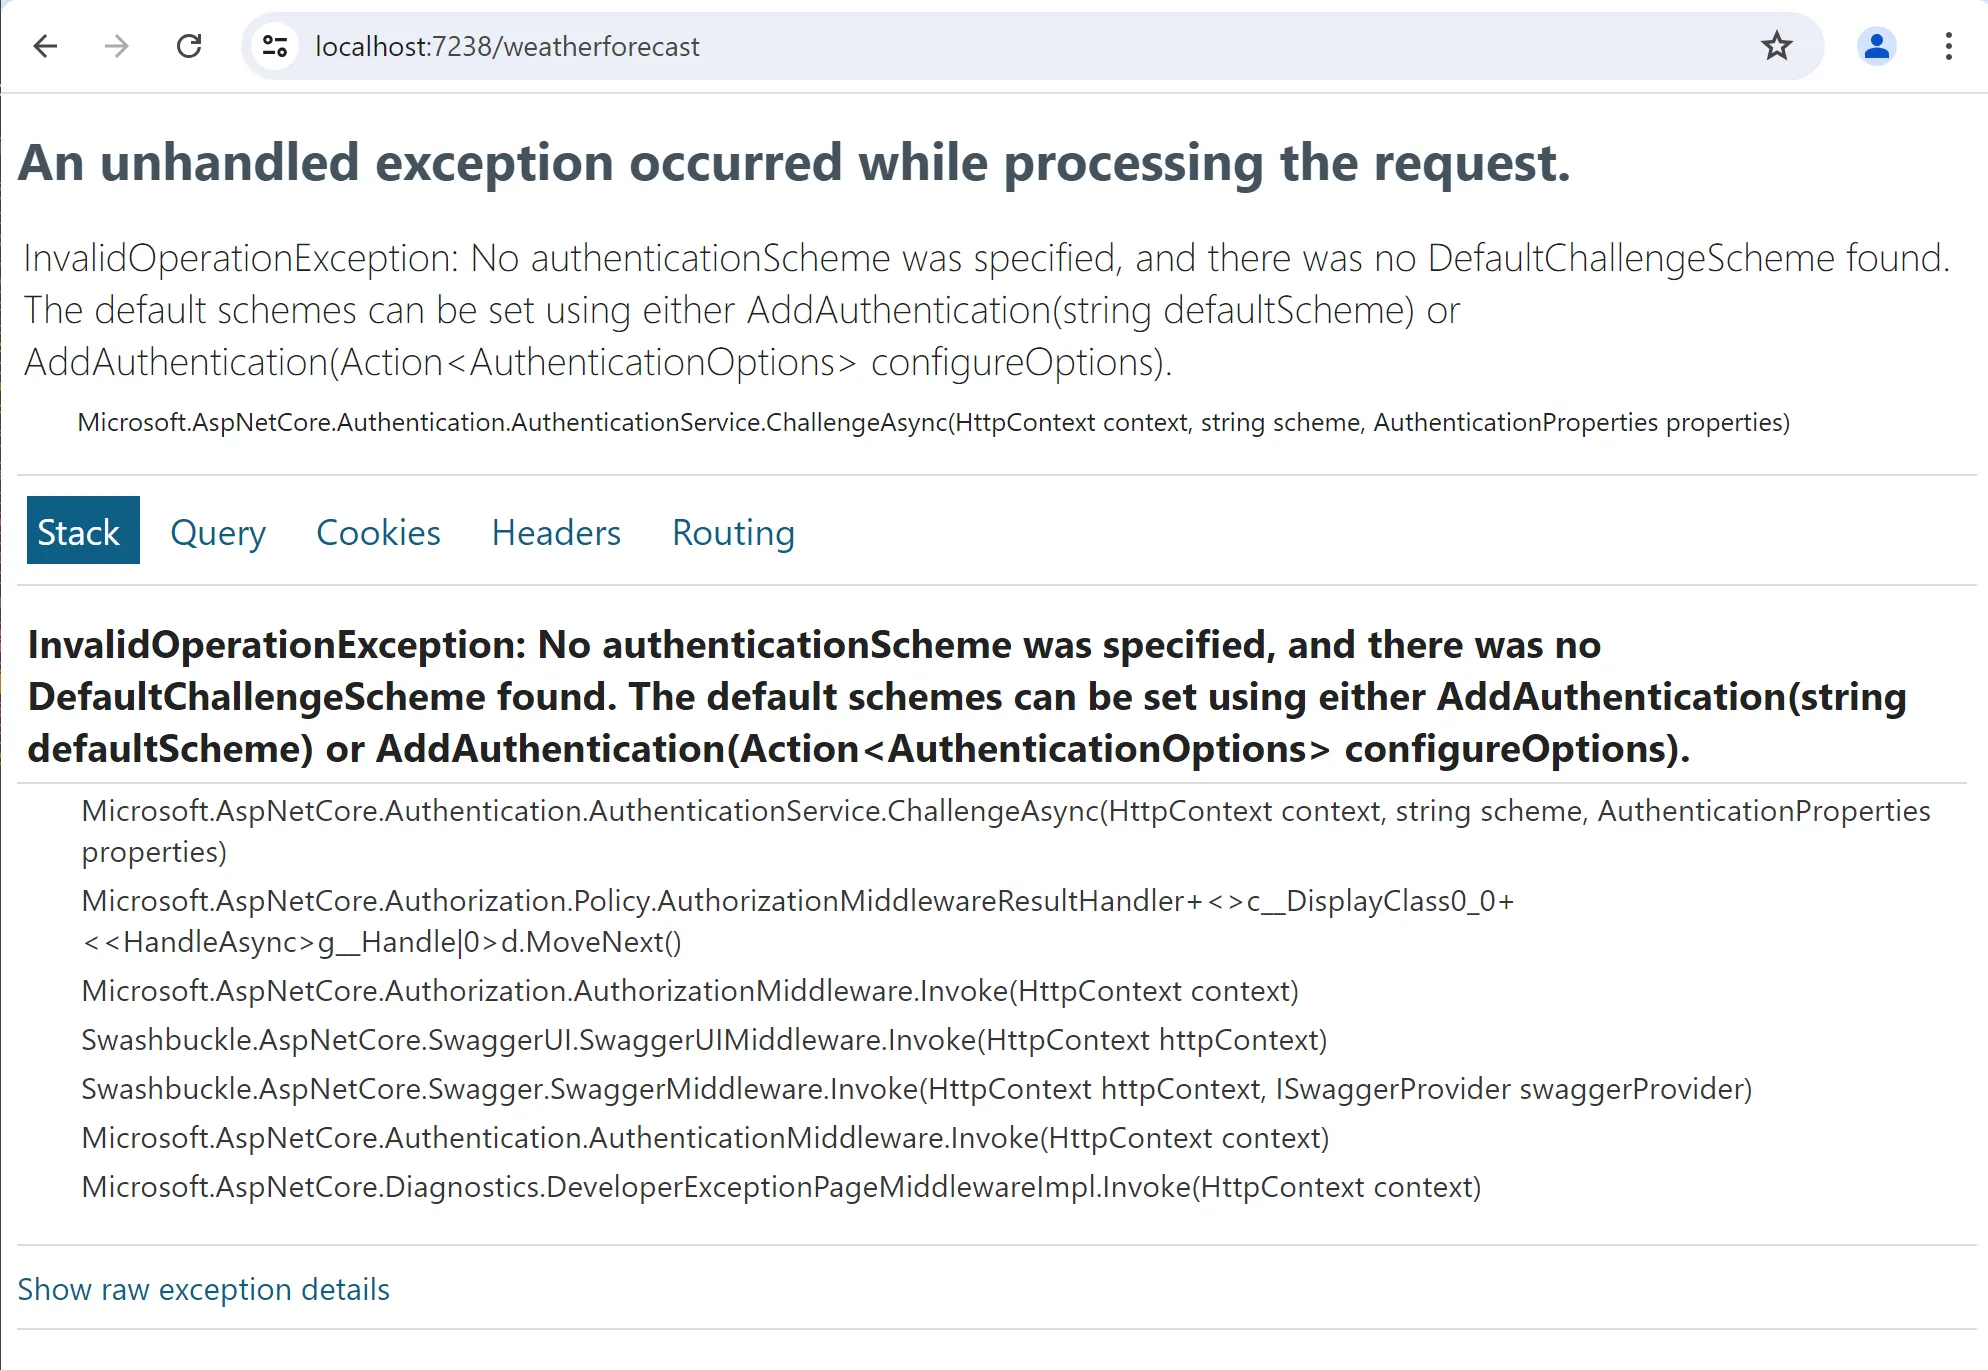Click SwaggerUIMiddleware.Invoke stack frame
The width and height of the screenshot is (1988, 1370).
(704, 1040)
